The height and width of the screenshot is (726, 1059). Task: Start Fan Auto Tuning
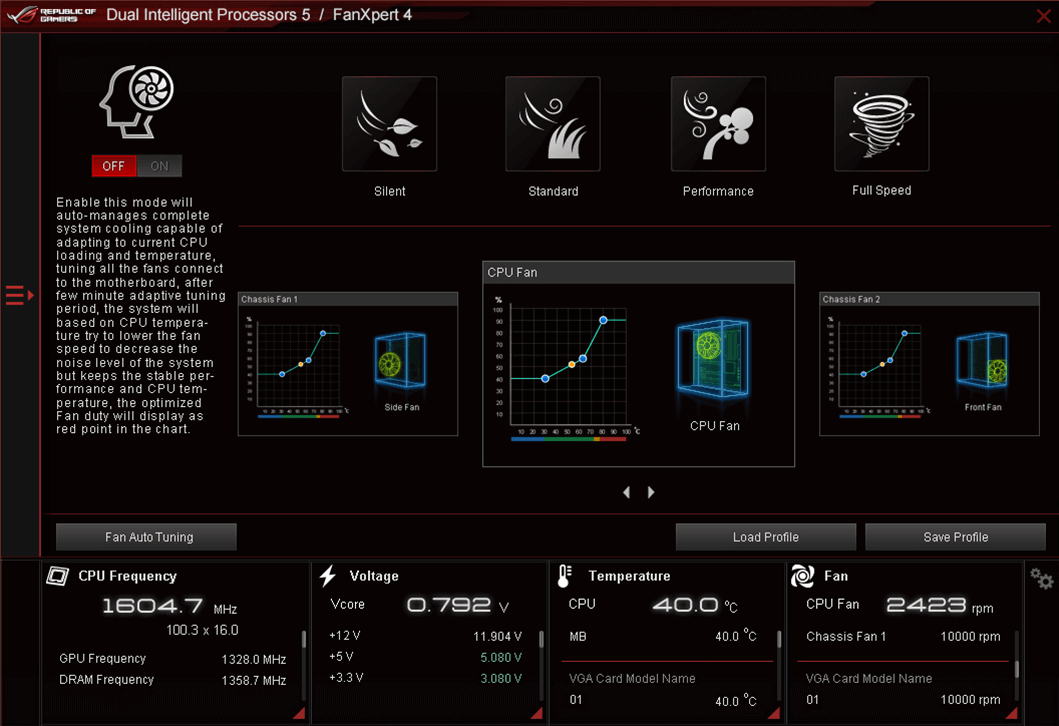147,537
